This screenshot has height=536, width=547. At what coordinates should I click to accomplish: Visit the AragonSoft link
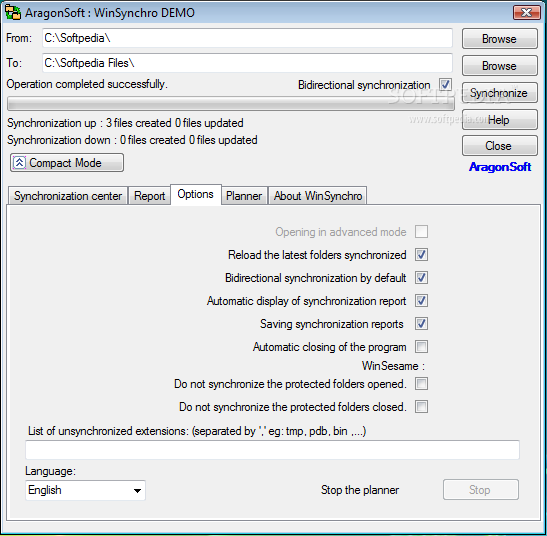pos(500,167)
